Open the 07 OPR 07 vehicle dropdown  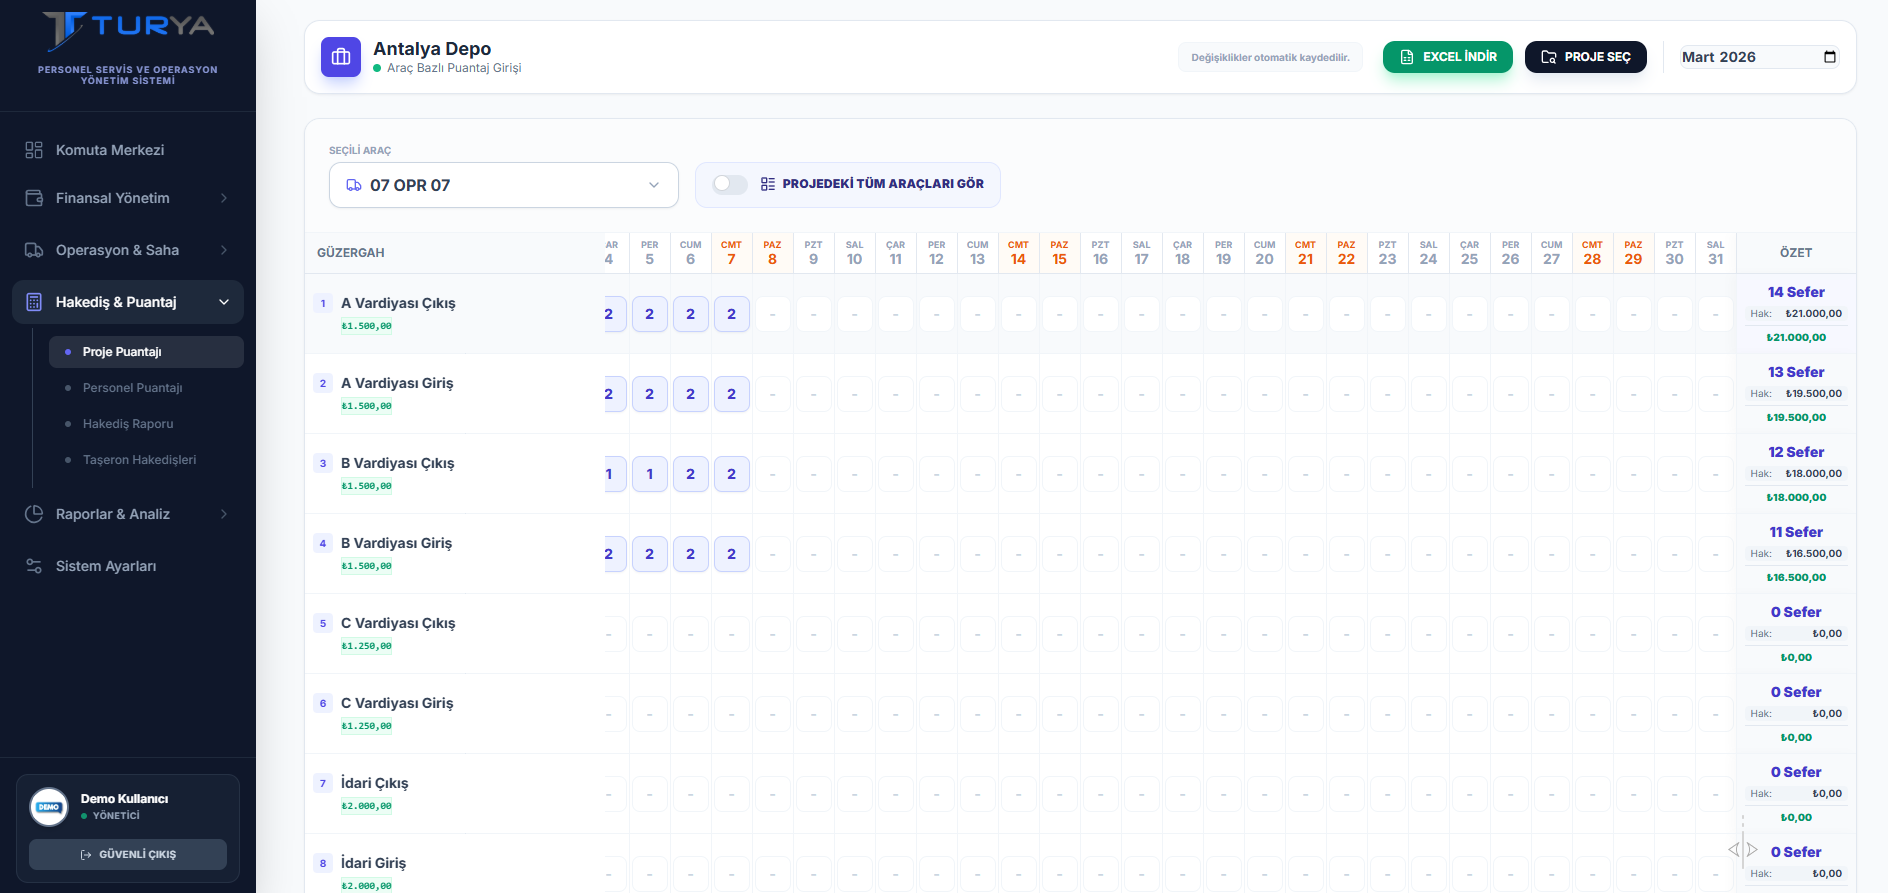pyautogui.click(x=503, y=185)
